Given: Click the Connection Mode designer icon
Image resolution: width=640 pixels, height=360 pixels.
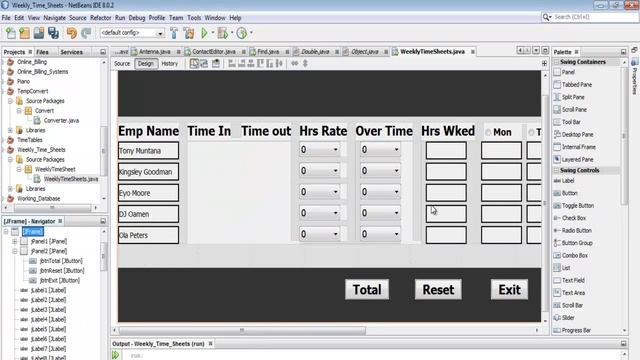Looking at the screenshot, I should coord(204,64).
